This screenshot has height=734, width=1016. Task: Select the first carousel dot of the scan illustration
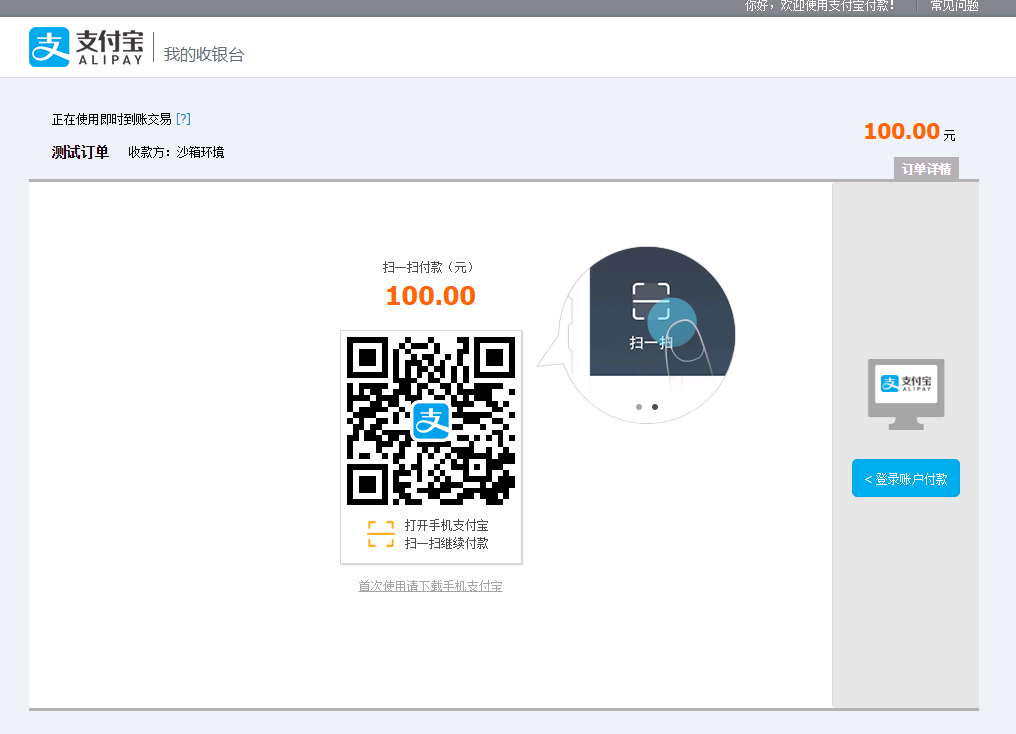point(639,407)
